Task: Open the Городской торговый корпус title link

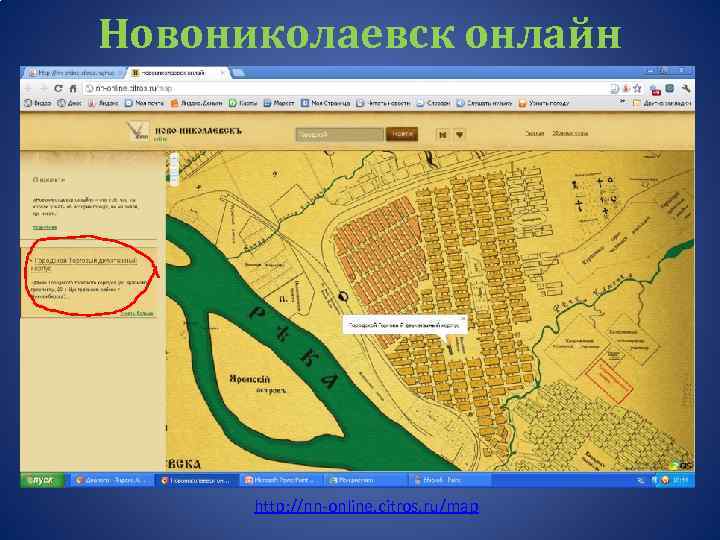Action: point(84,264)
